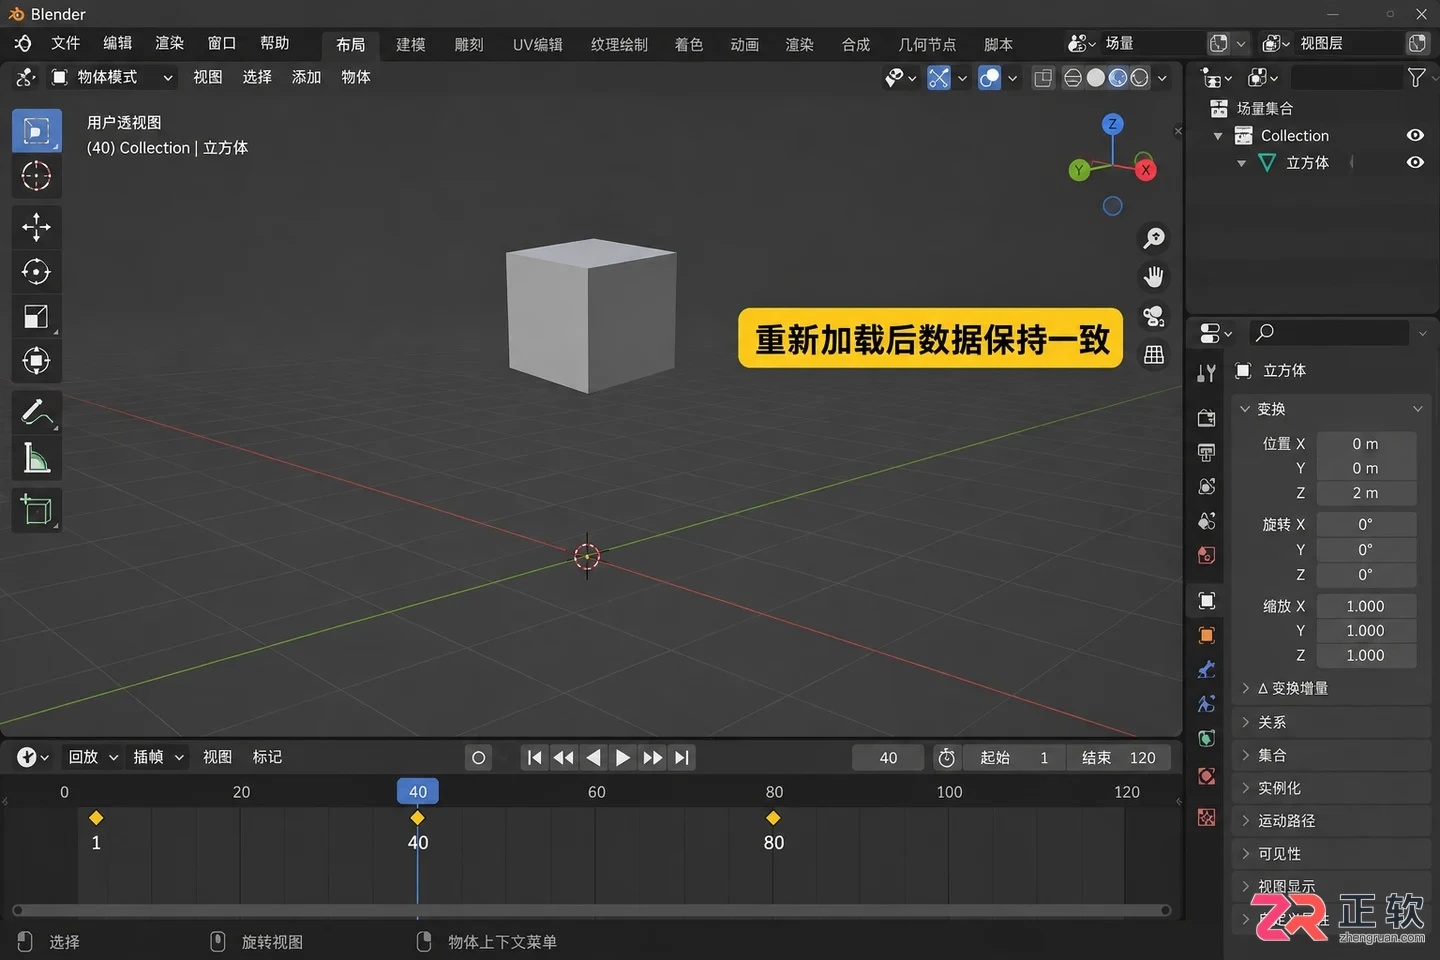
Task: Switch to wireframe shading
Action: click(1073, 77)
